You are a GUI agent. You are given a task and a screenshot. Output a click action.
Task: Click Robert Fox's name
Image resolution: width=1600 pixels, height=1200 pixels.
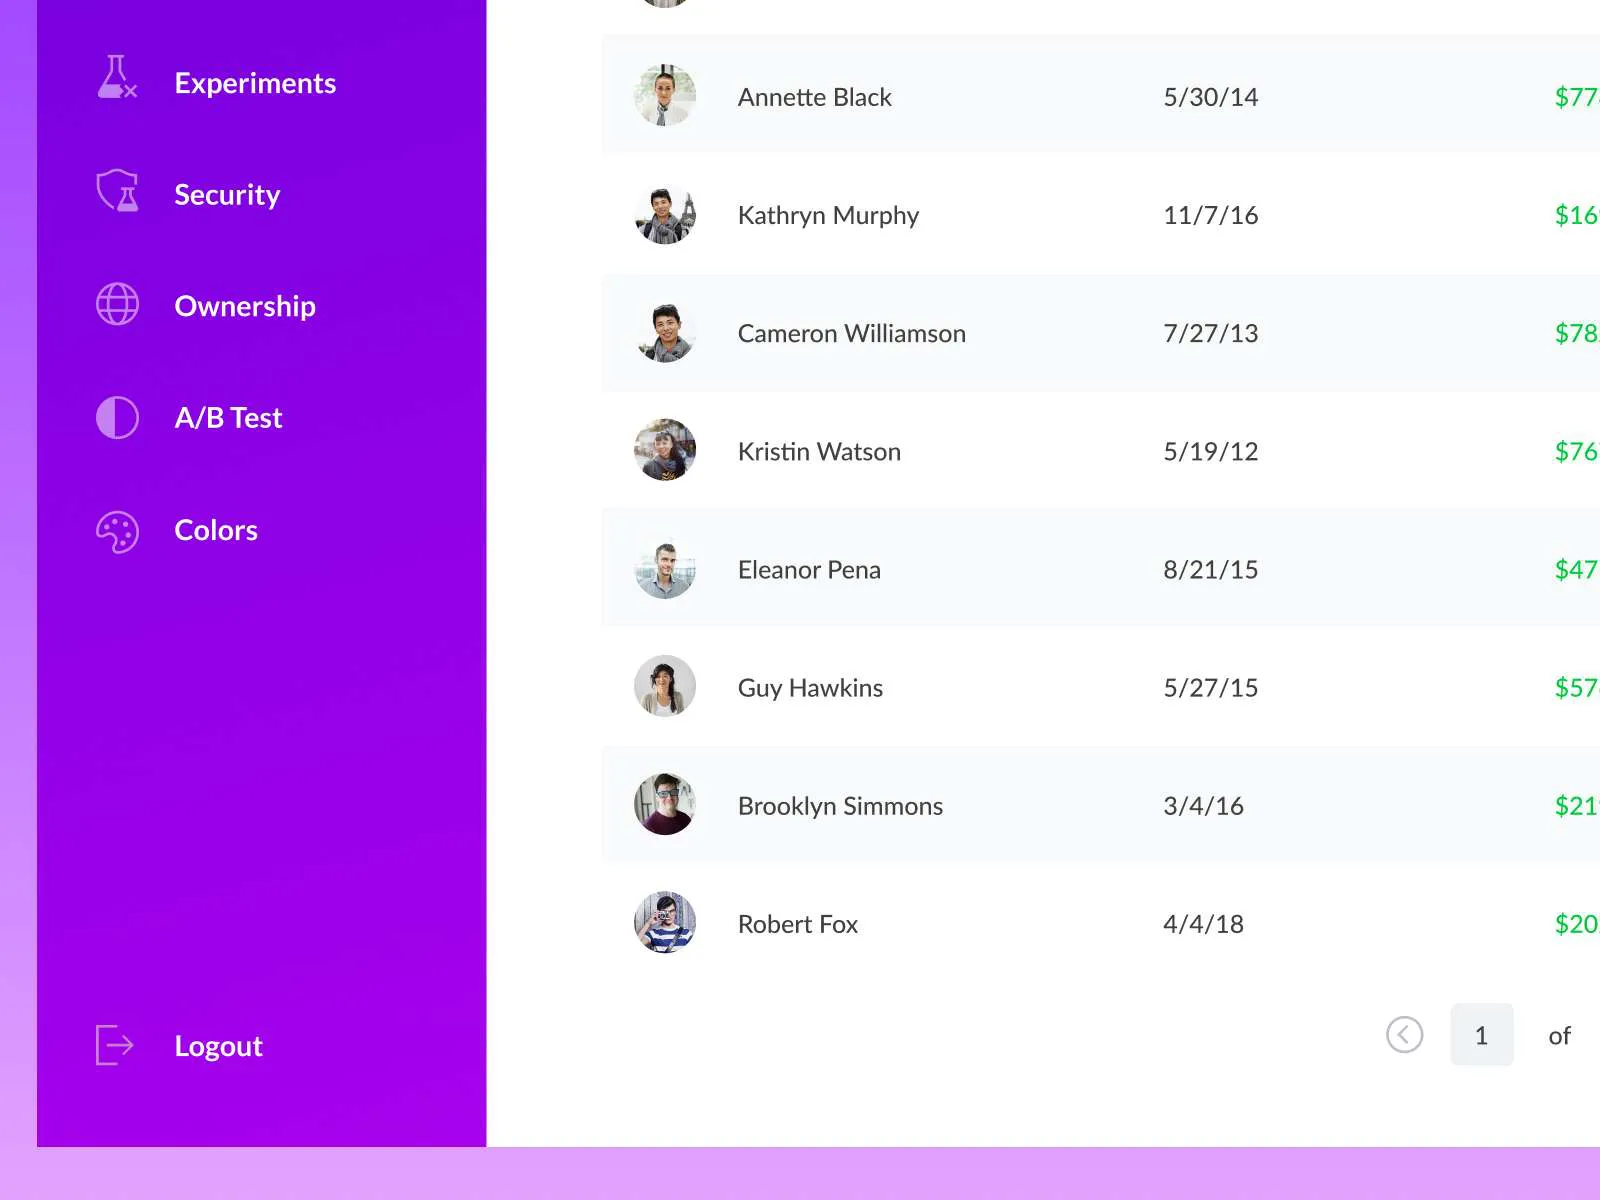pyautogui.click(x=797, y=924)
